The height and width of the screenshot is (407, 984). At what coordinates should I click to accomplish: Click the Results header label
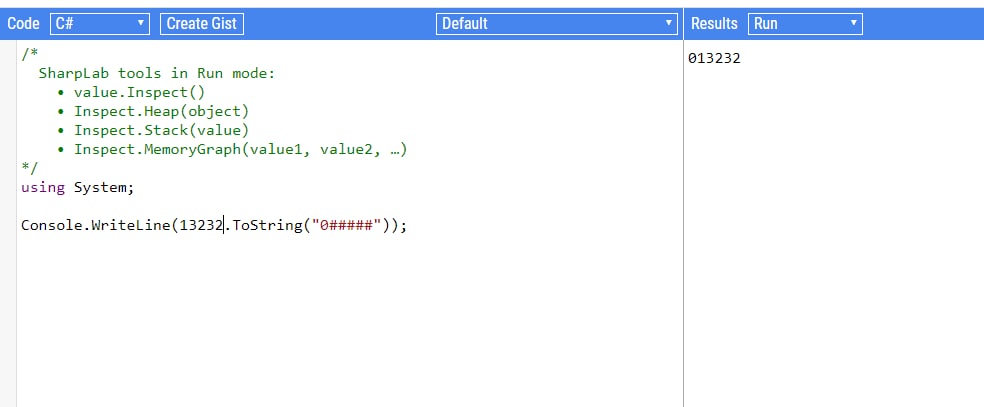point(714,24)
